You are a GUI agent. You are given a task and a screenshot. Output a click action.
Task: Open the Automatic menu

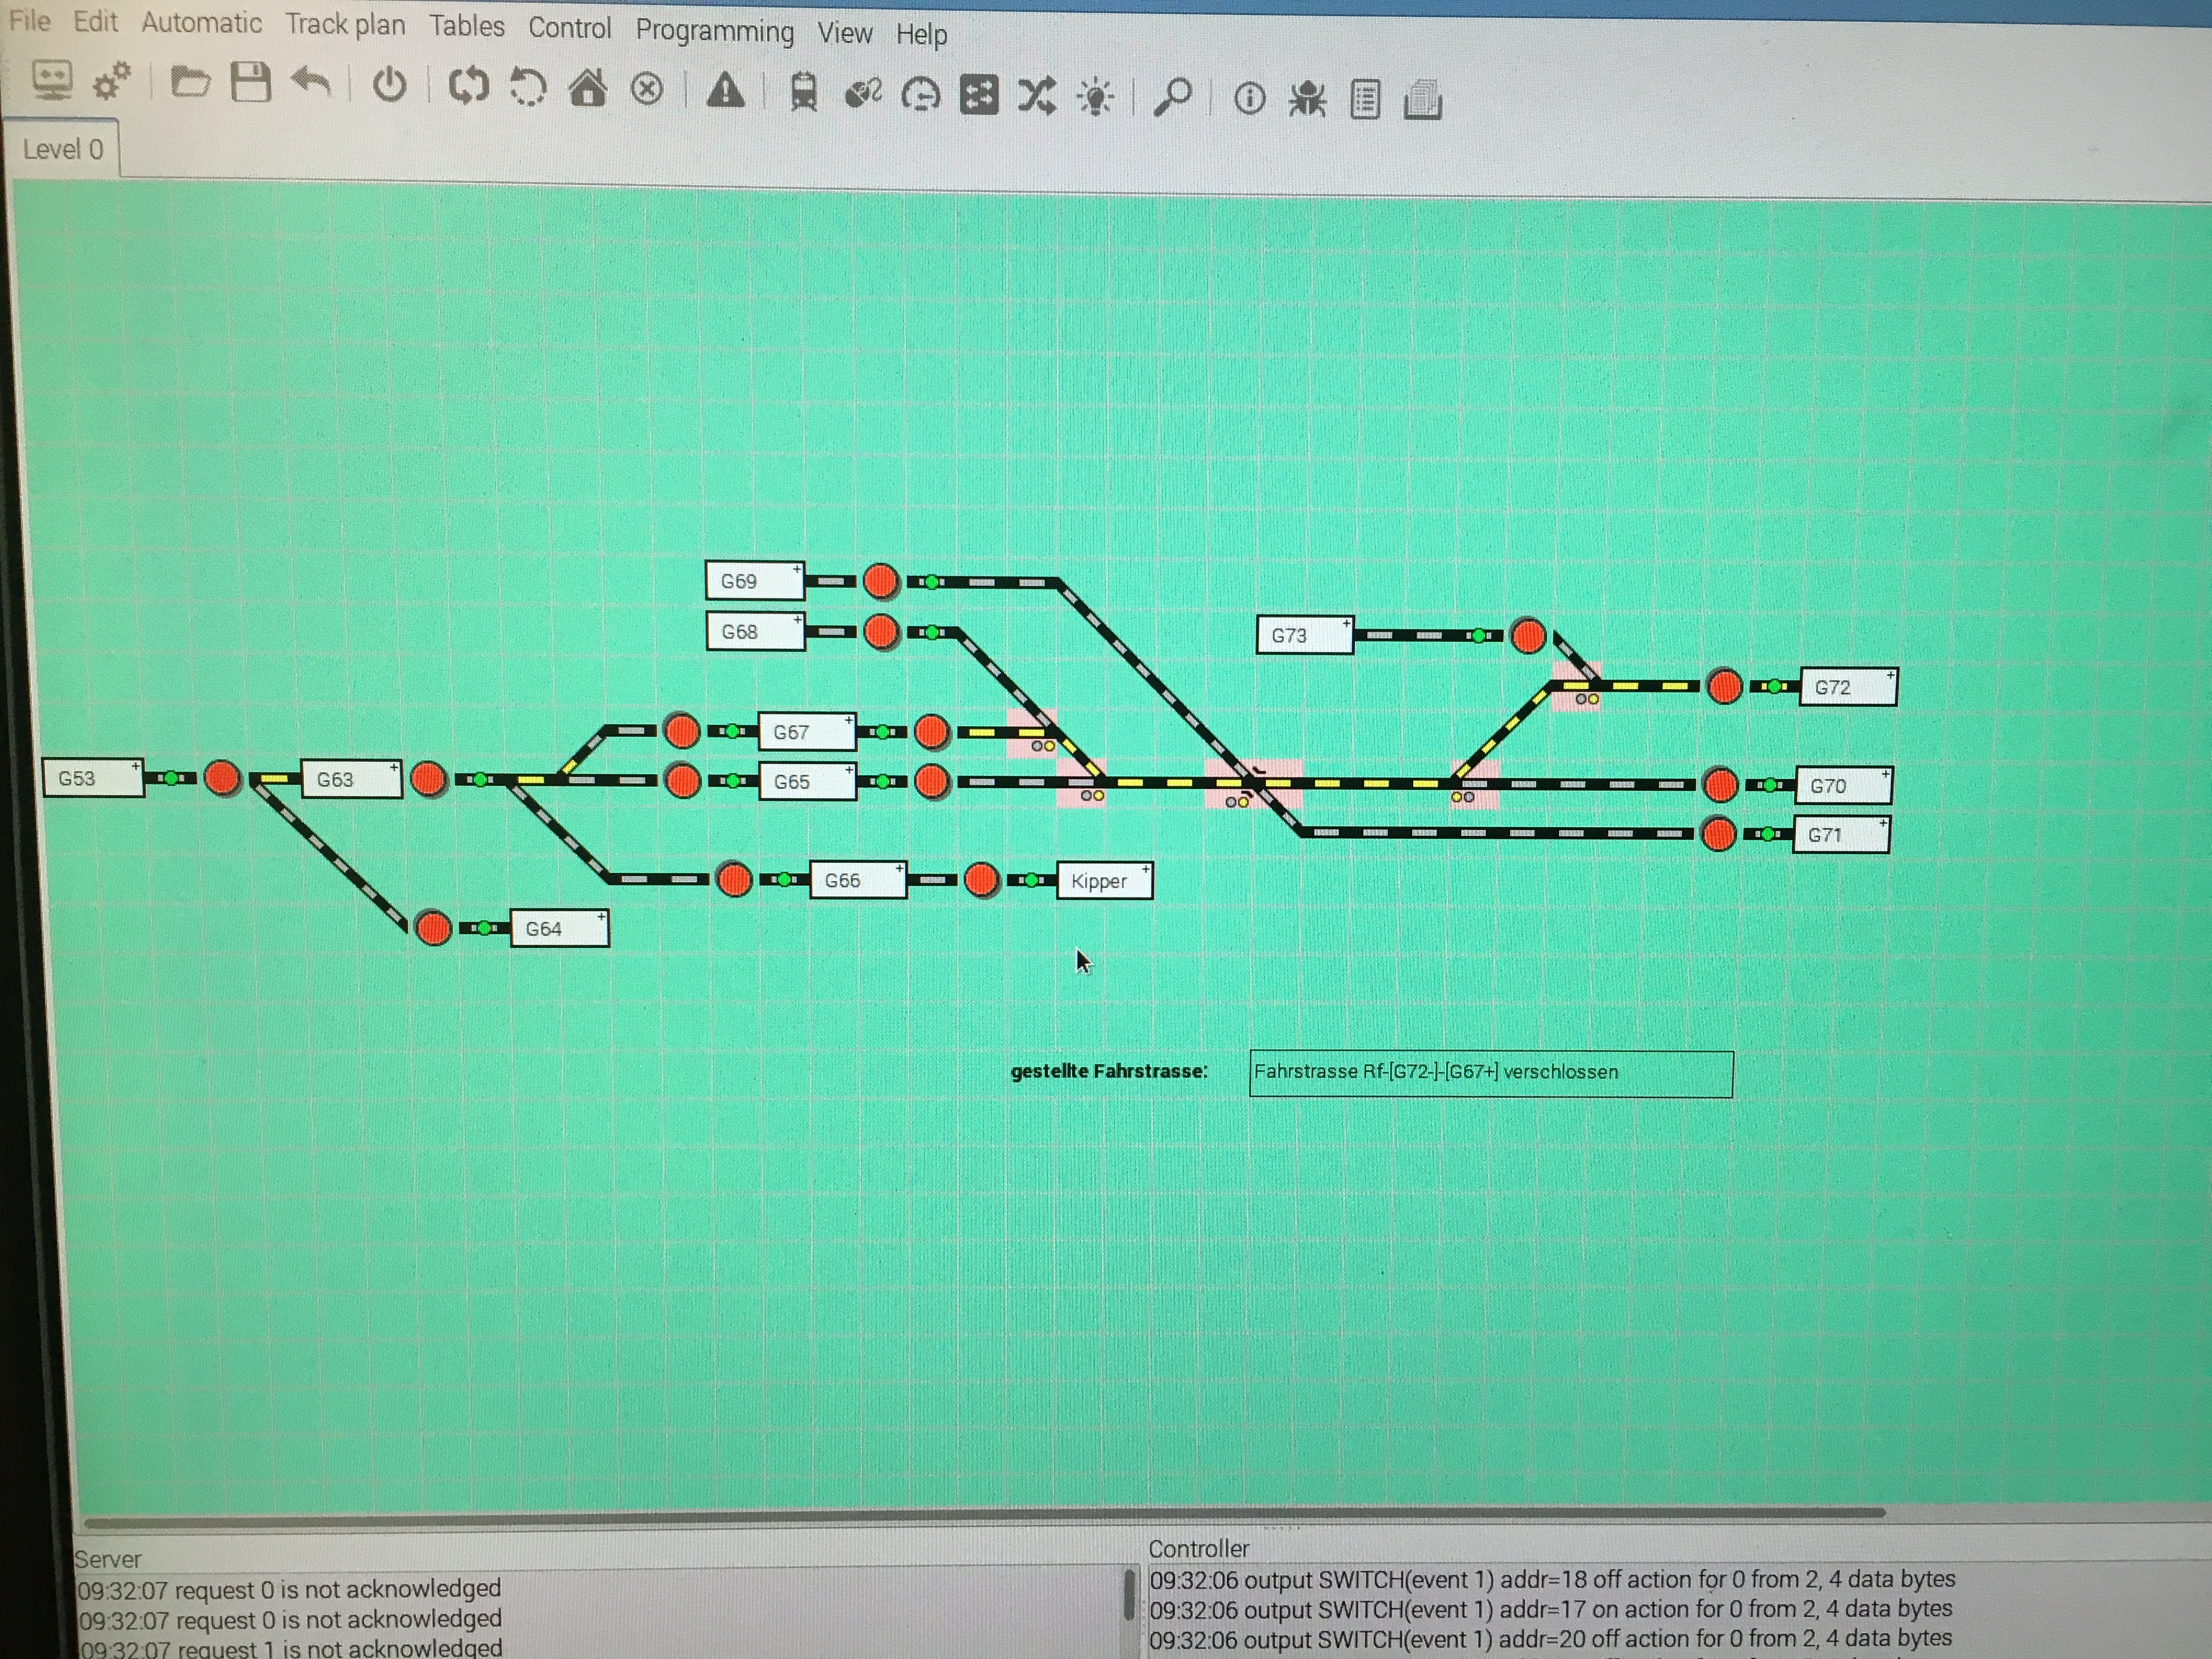[x=201, y=22]
